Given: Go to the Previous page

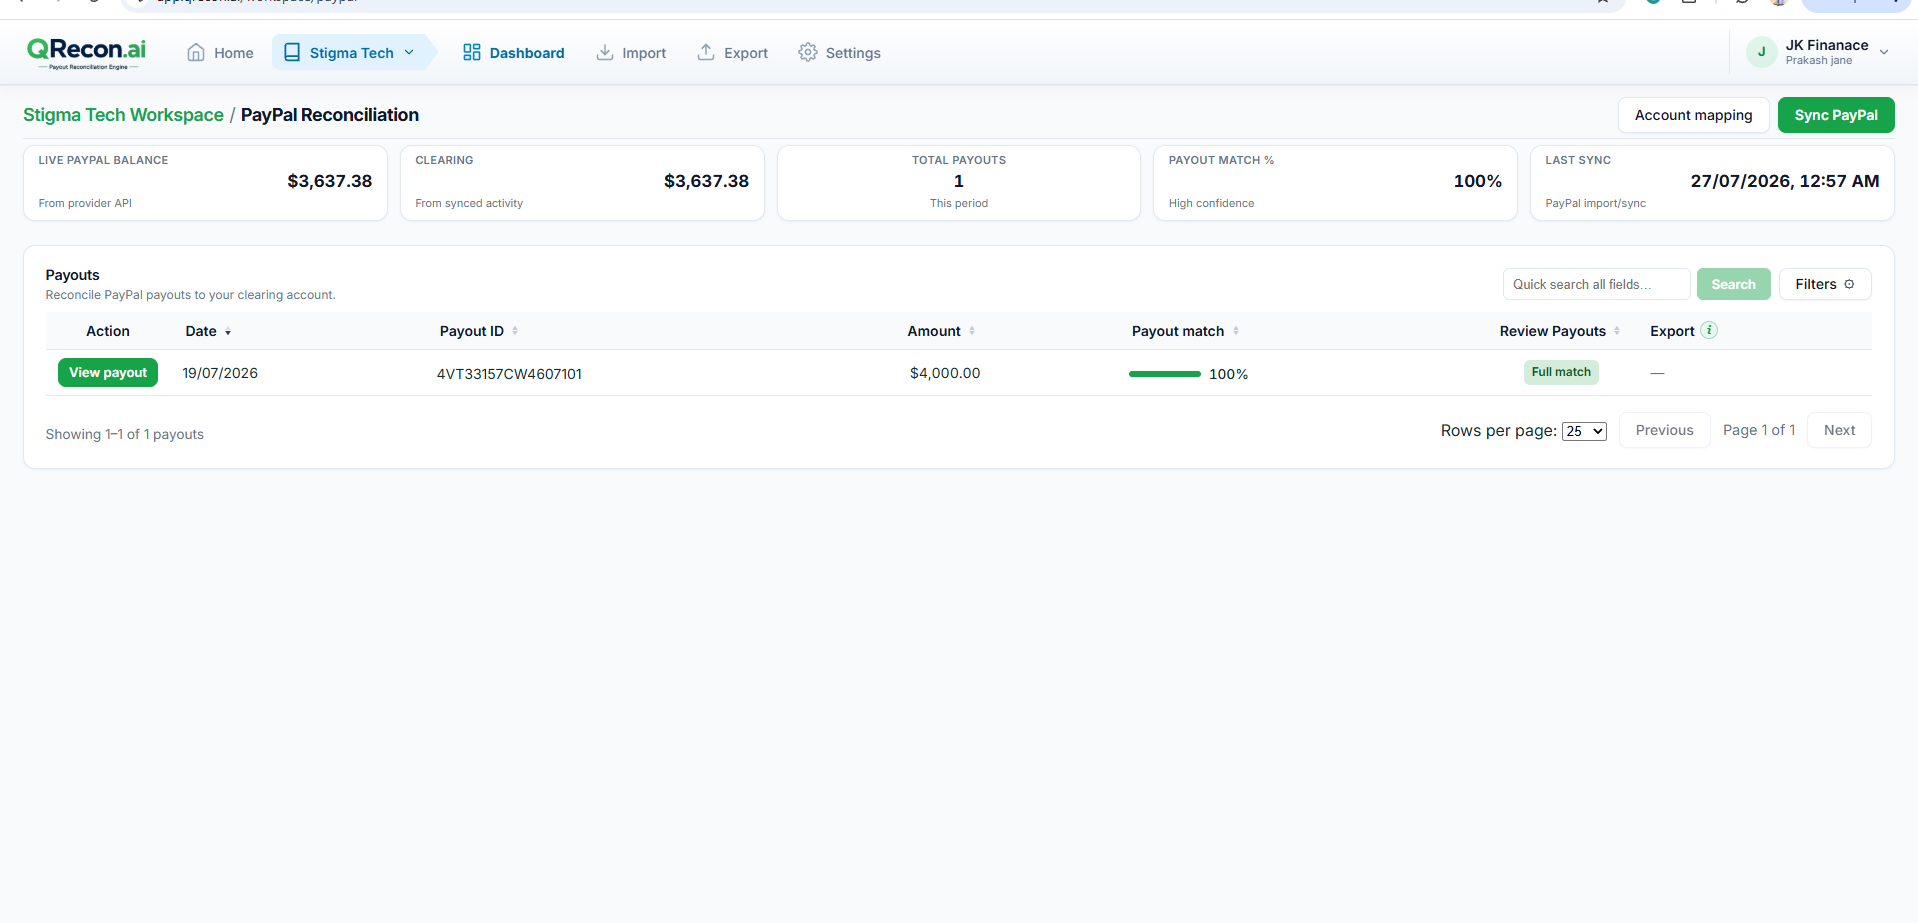Looking at the screenshot, I should tap(1664, 430).
